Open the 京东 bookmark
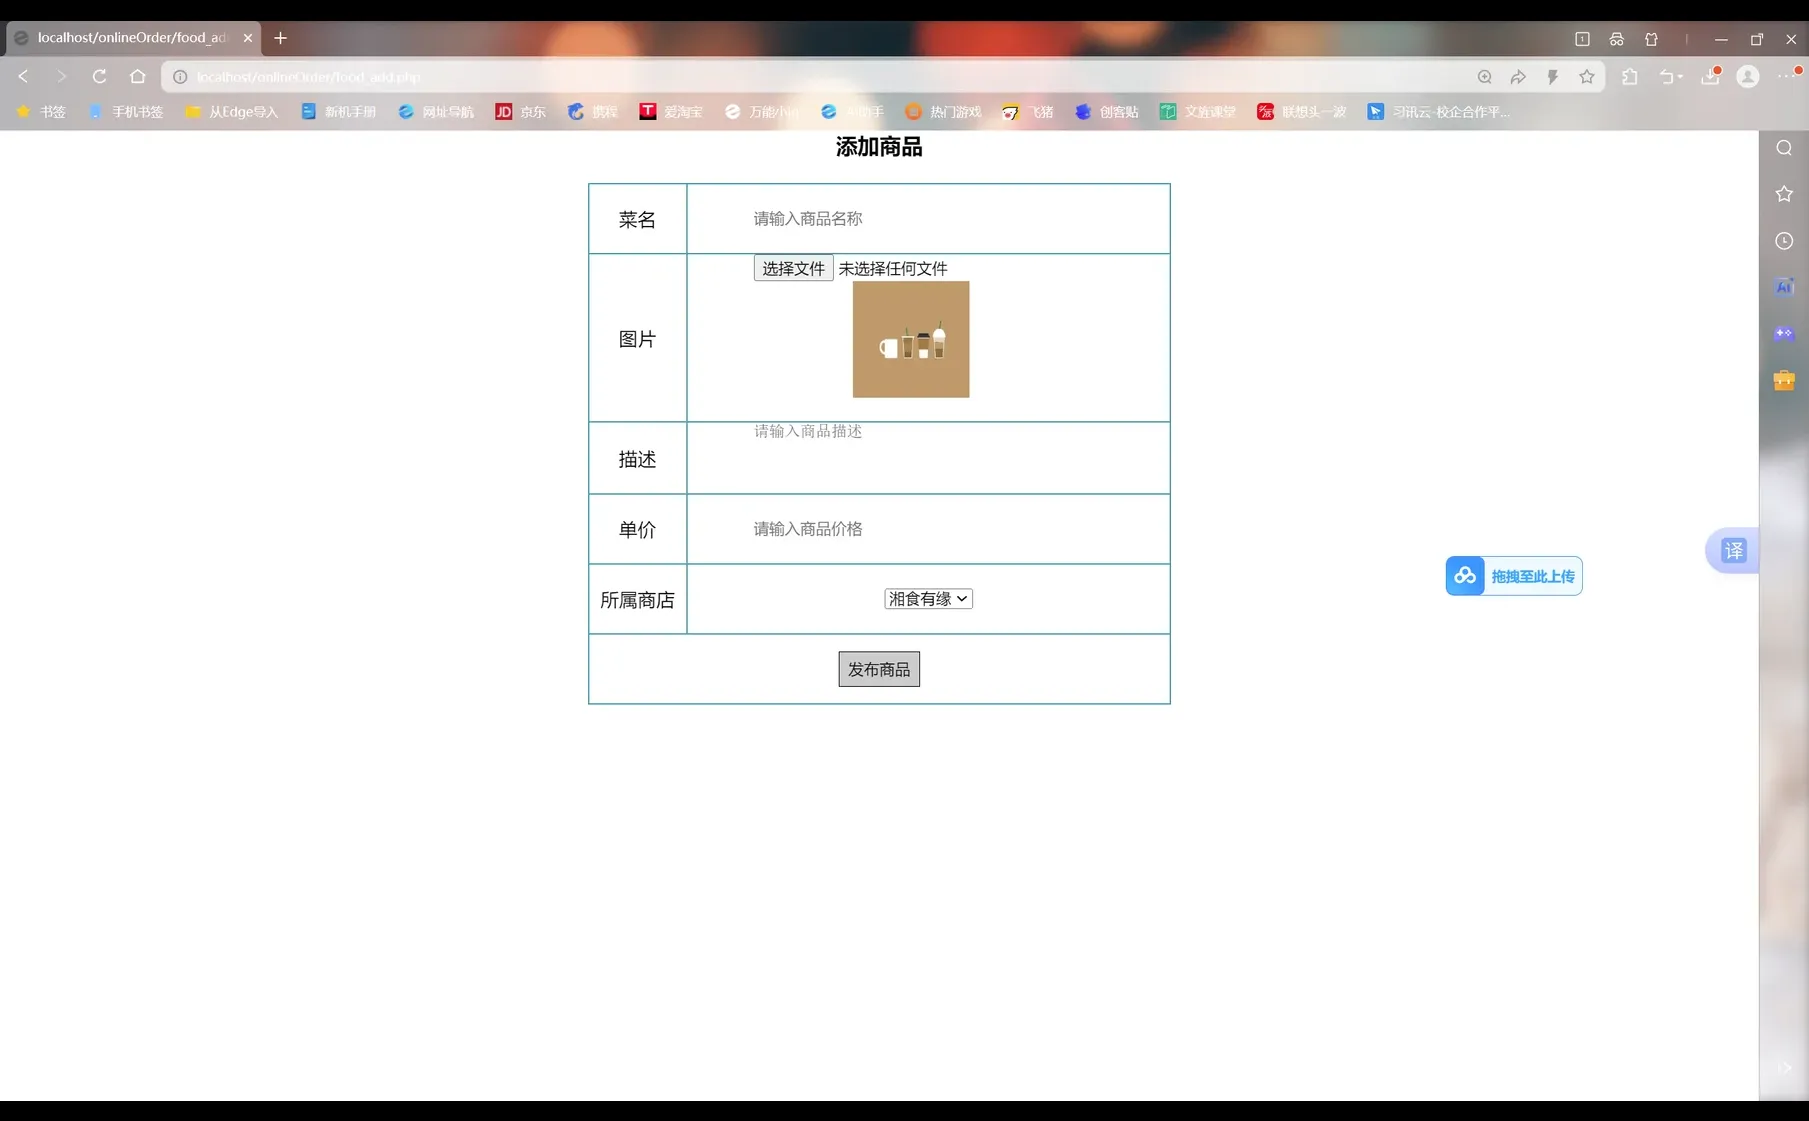 pos(520,111)
